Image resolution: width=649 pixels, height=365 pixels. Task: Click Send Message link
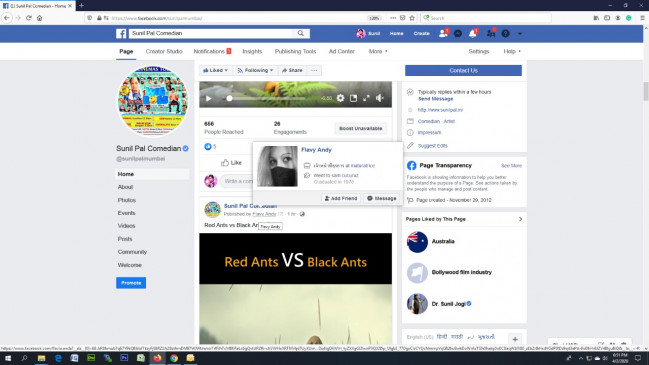pos(435,99)
